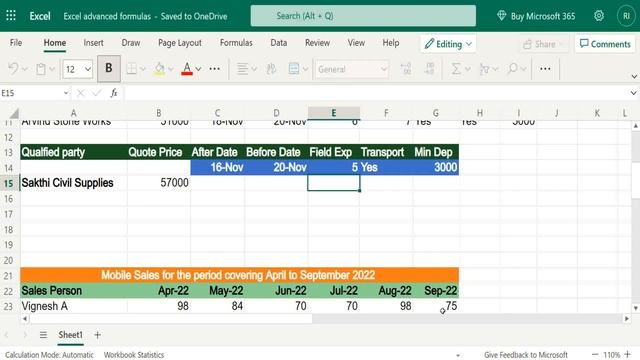Open the all sheets list icon
The image size is (640, 360).
point(43,335)
